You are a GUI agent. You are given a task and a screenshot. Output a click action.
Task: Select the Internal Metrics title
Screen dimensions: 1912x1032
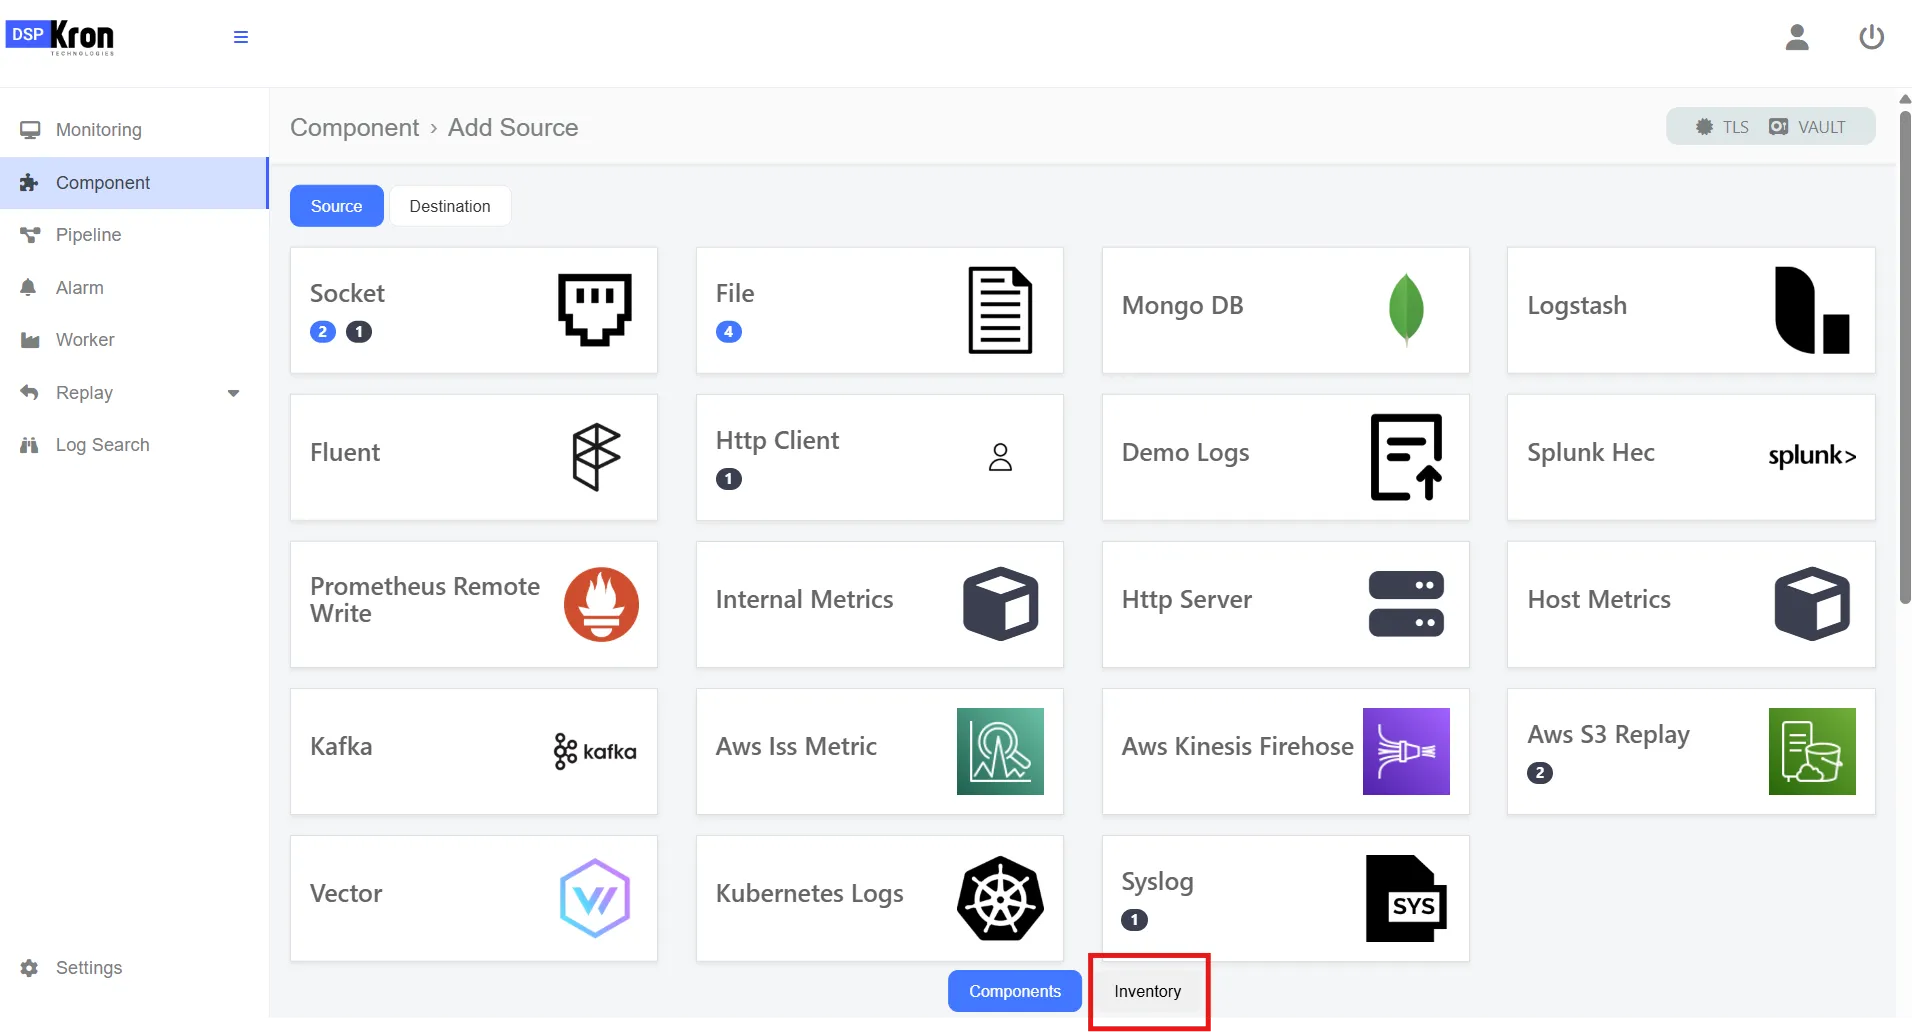coord(805,600)
